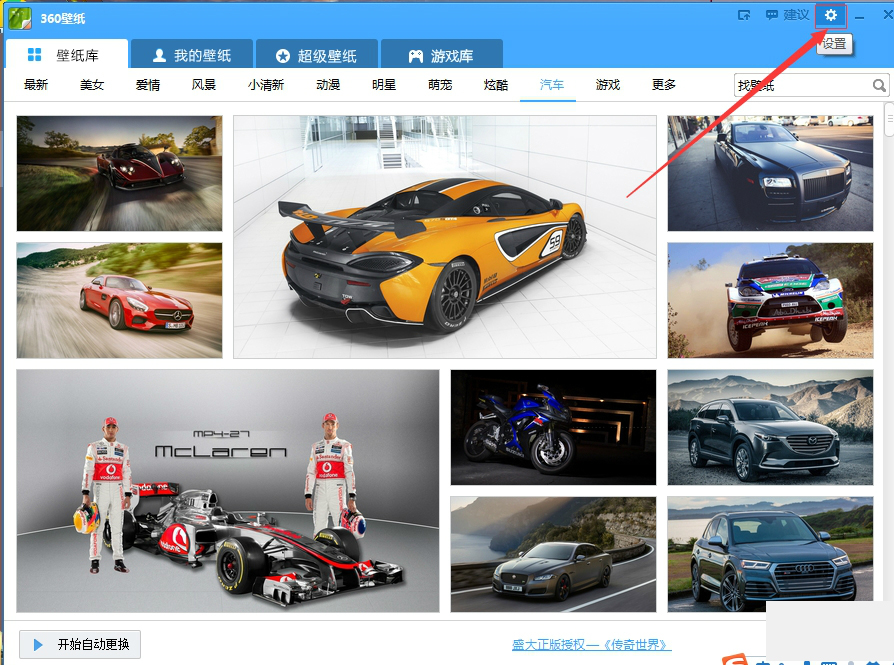Click the 360壁纸 app logo

(19, 17)
